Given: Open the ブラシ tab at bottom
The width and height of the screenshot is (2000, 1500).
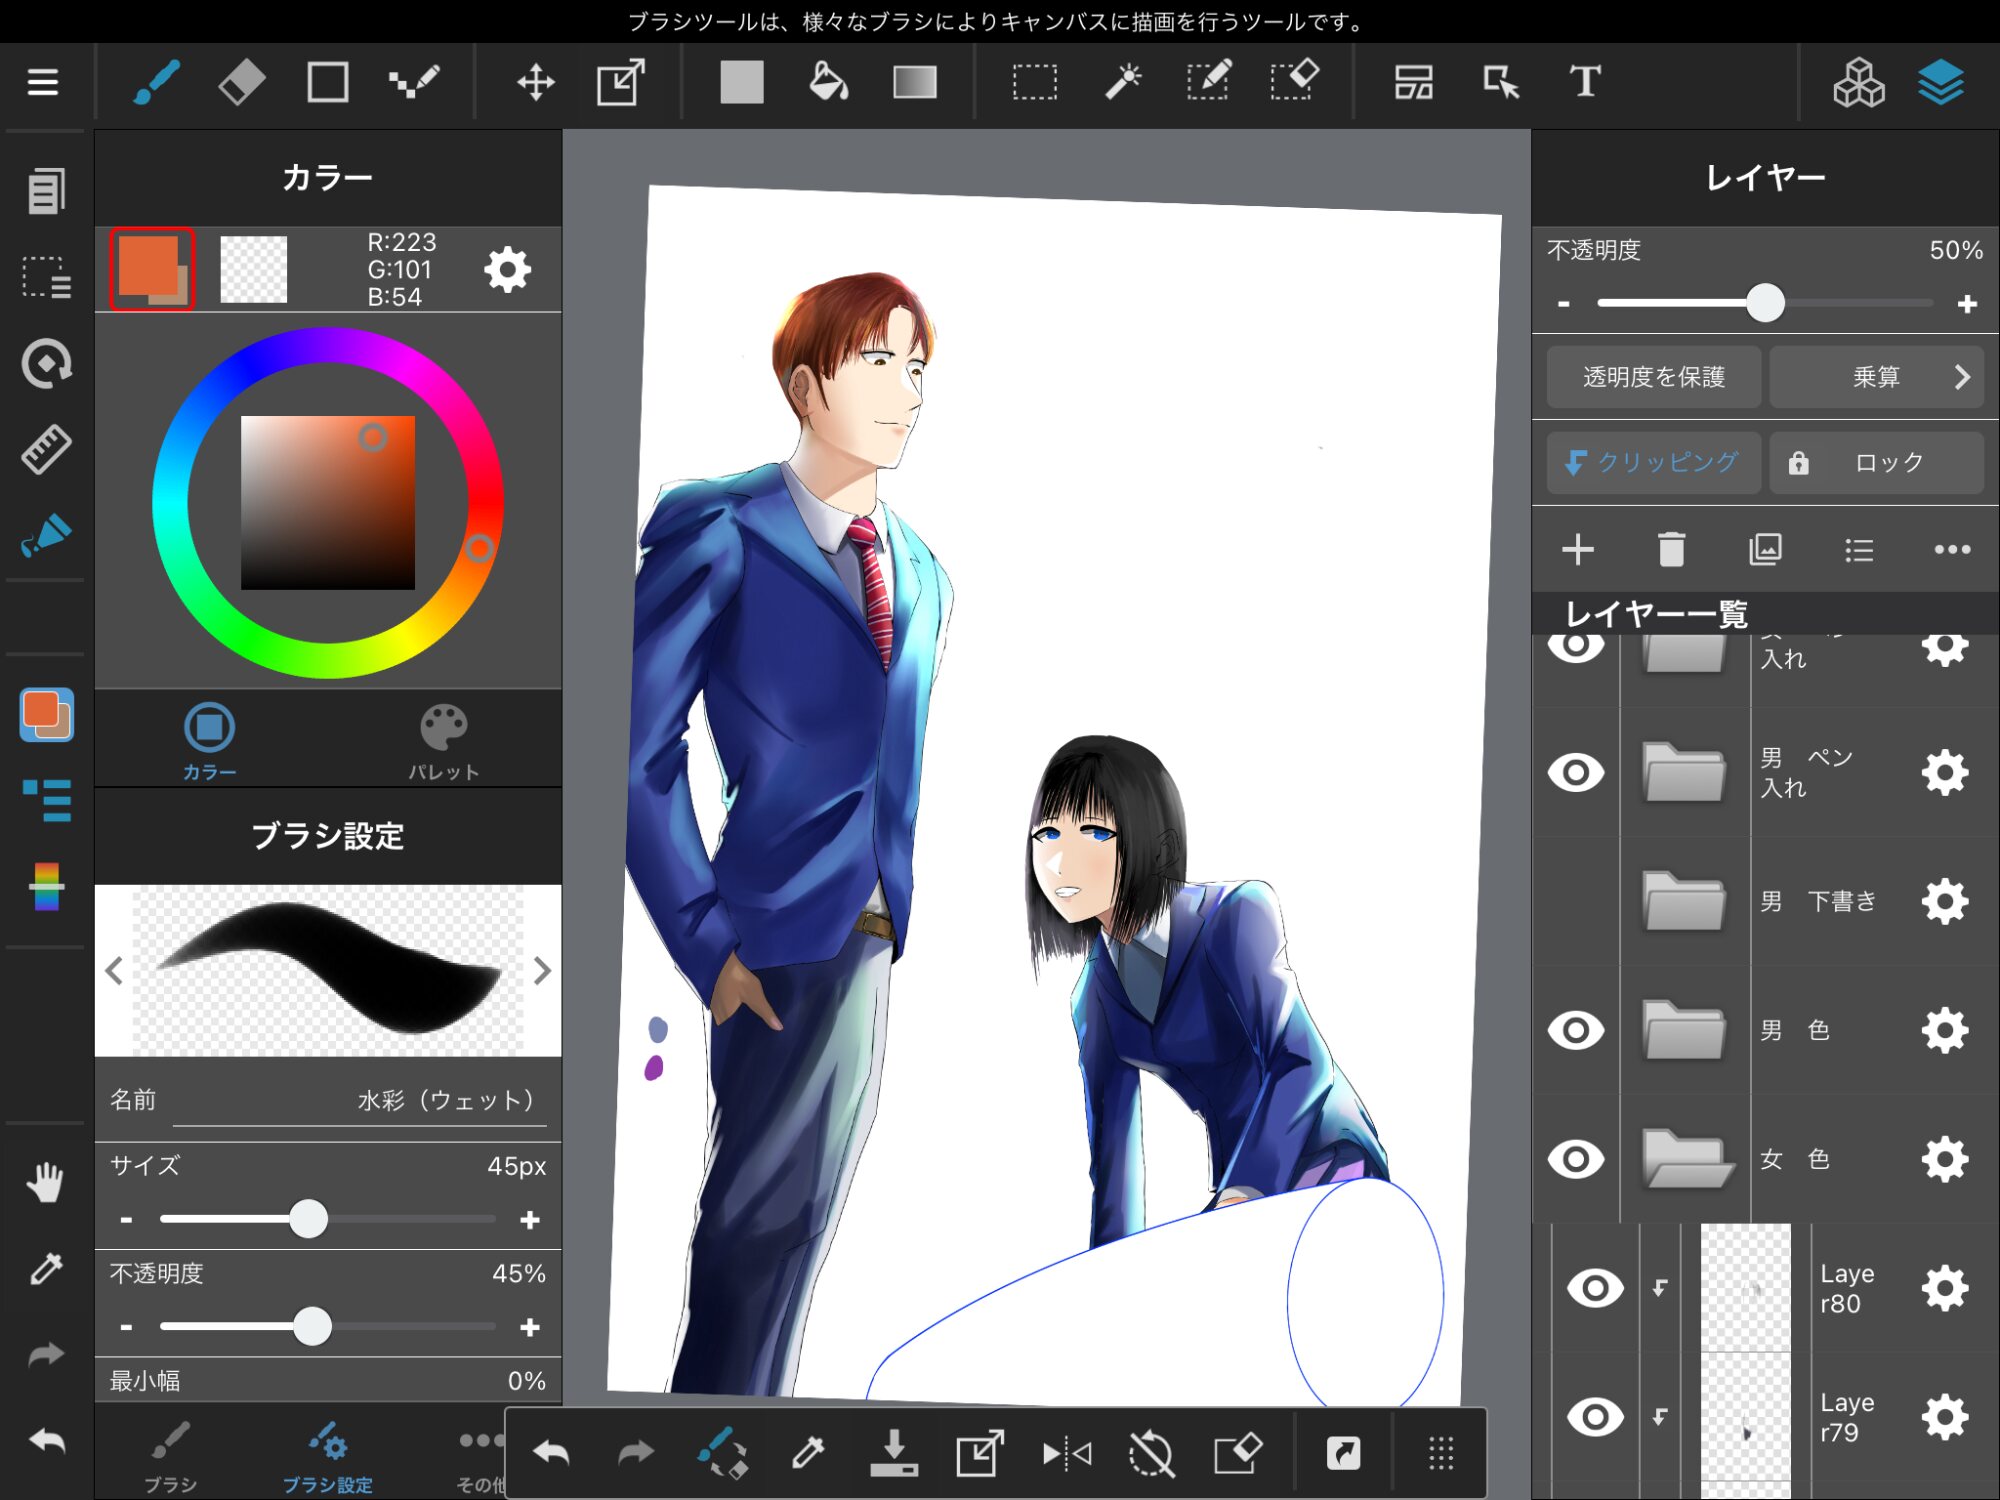Looking at the screenshot, I should coord(170,1455).
